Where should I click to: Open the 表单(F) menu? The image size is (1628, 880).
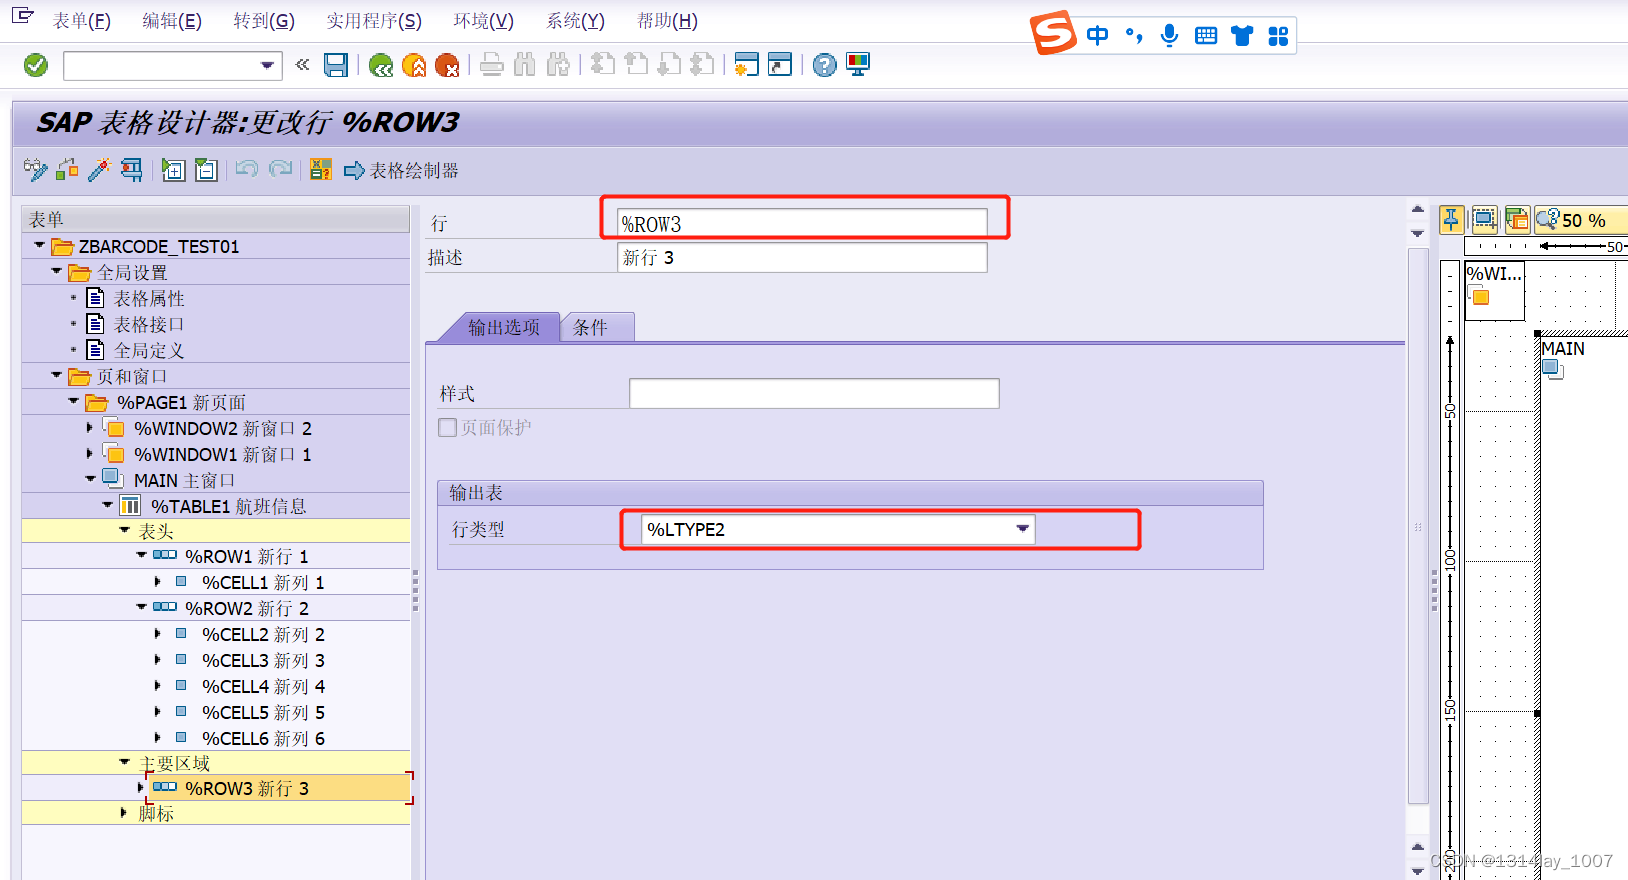81,21
